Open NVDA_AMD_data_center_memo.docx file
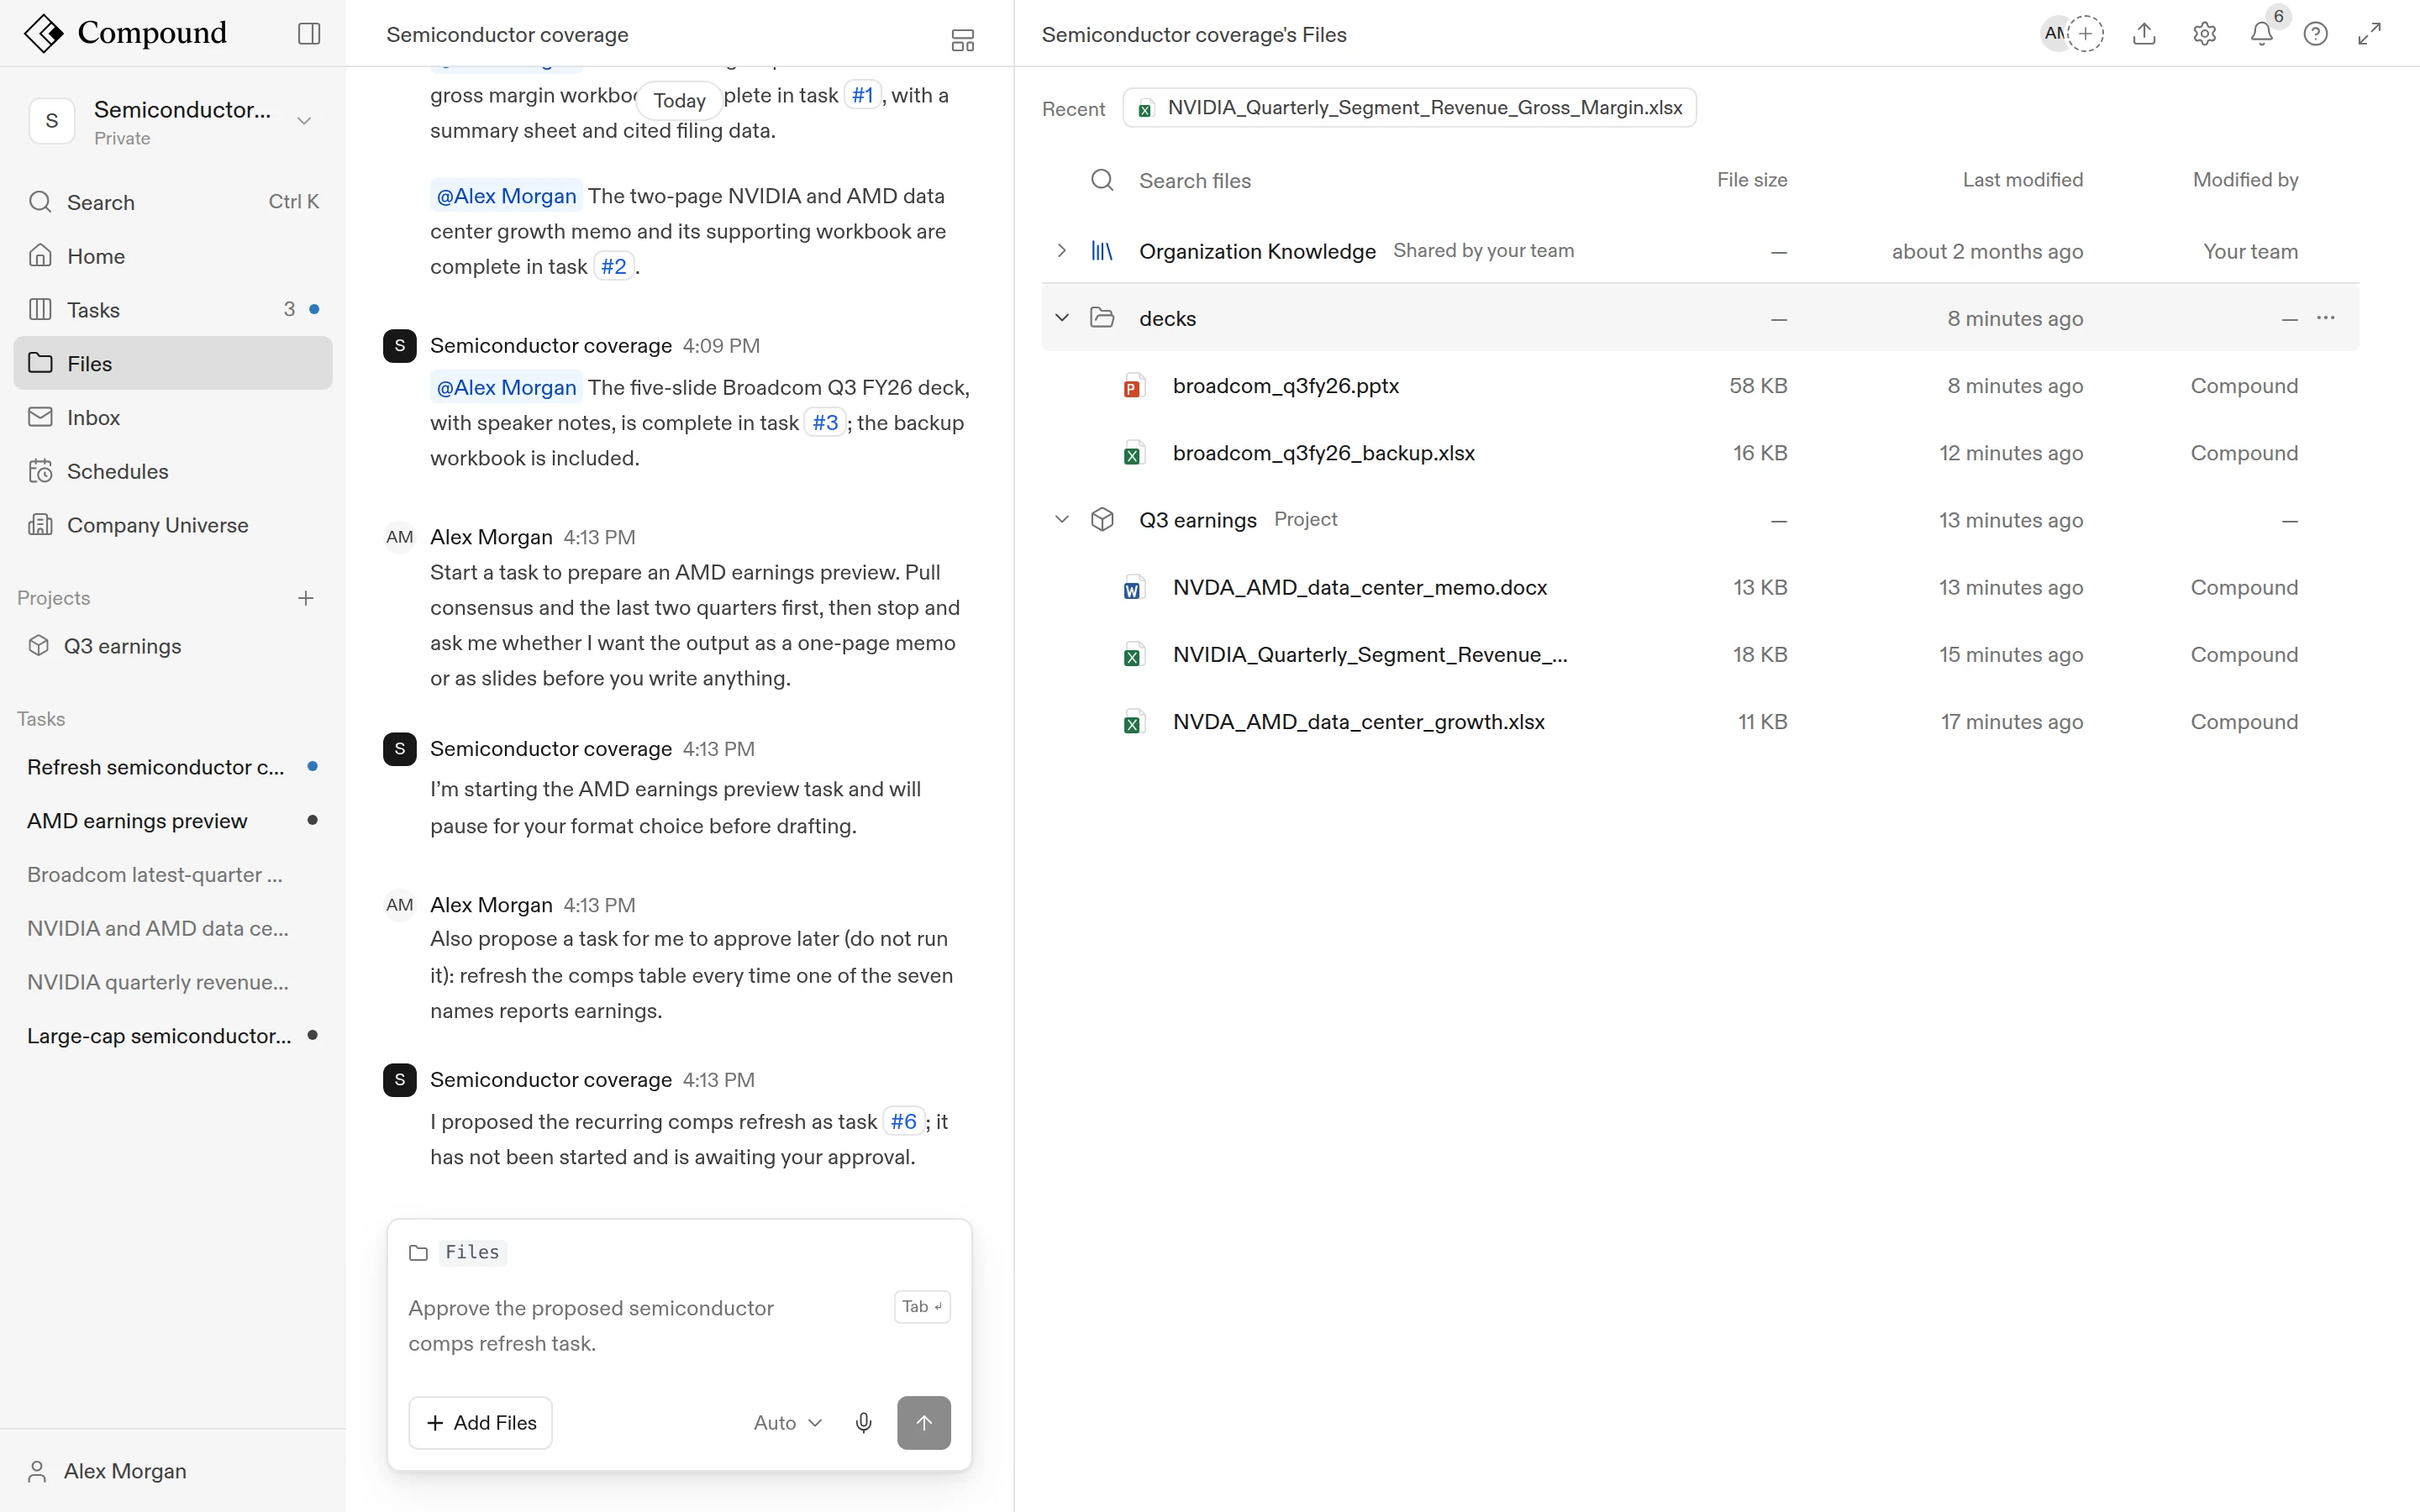This screenshot has height=1512, width=2420. pos(1360,588)
